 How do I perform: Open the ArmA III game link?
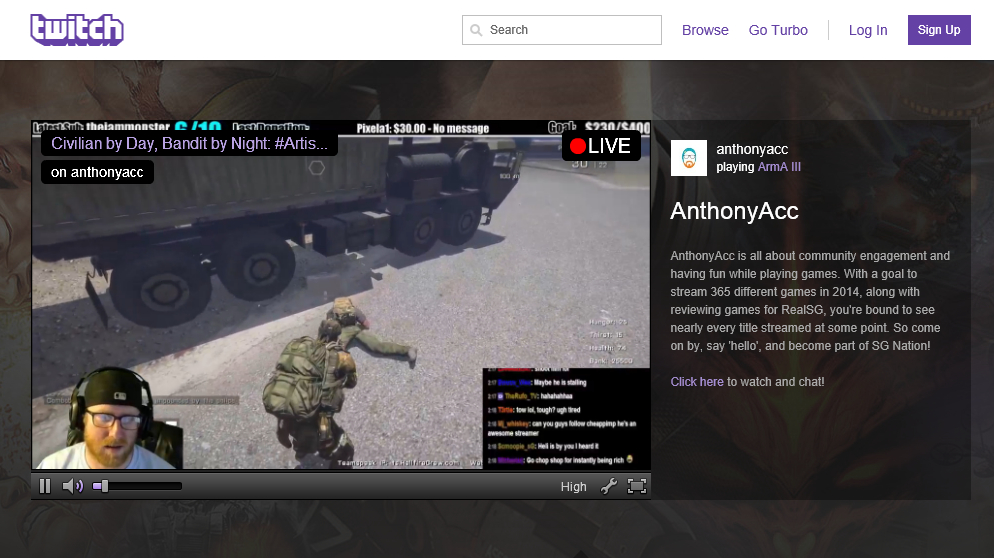(x=779, y=167)
